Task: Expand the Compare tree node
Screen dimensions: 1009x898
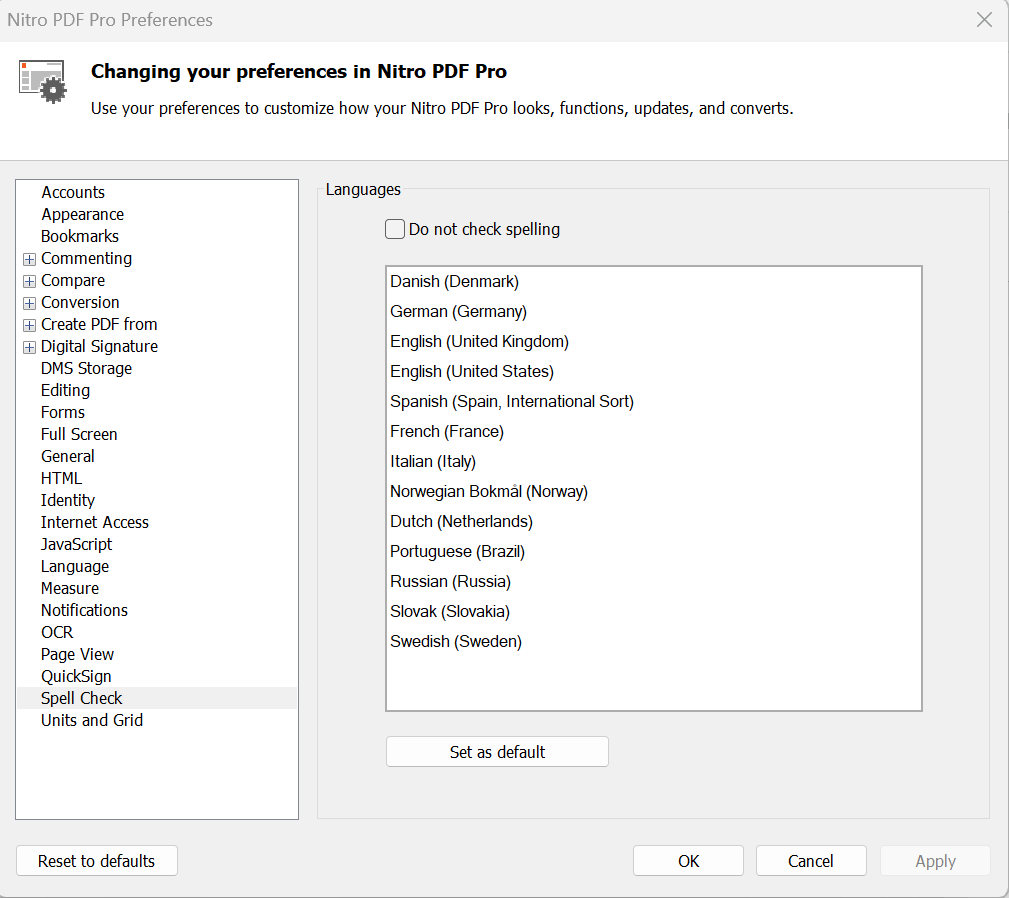Action: pos(29,281)
